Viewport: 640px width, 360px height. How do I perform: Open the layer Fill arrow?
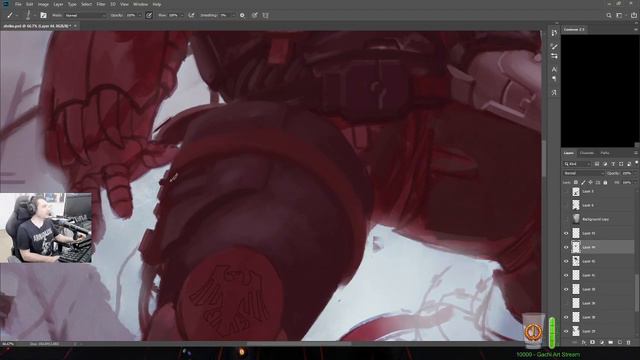point(635,182)
